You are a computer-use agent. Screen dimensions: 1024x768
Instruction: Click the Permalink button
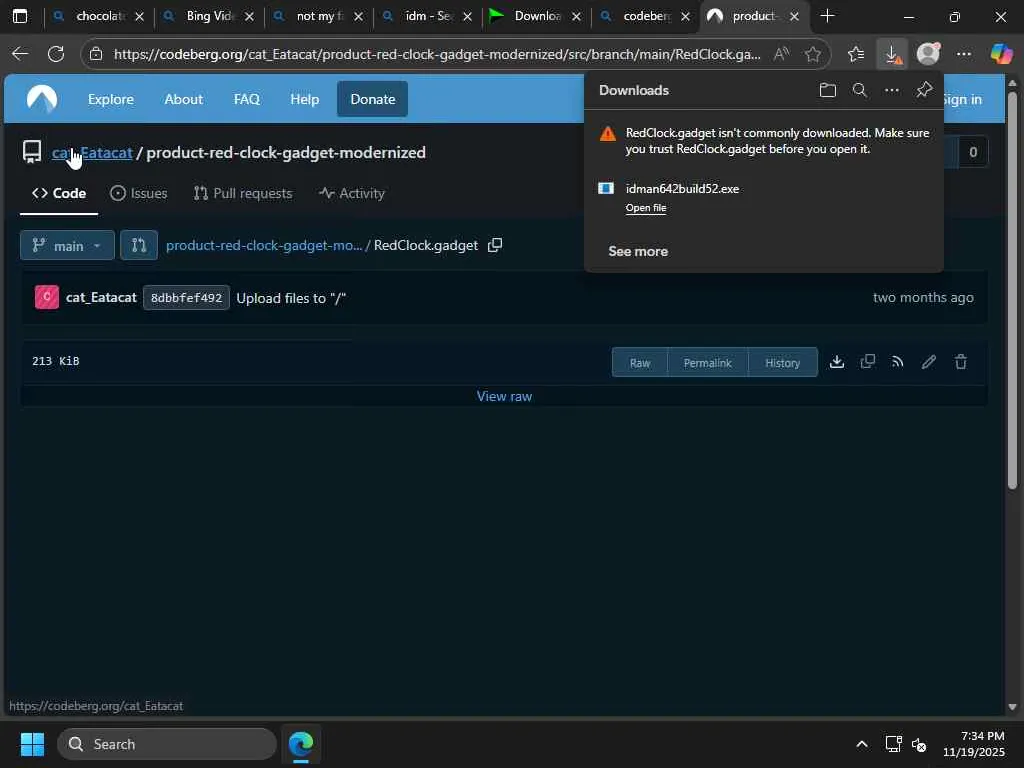[707, 362]
